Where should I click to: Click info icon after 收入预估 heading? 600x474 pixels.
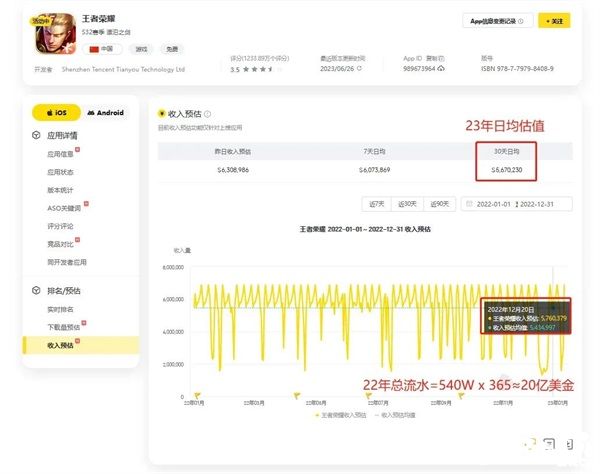tap(207, 114)
